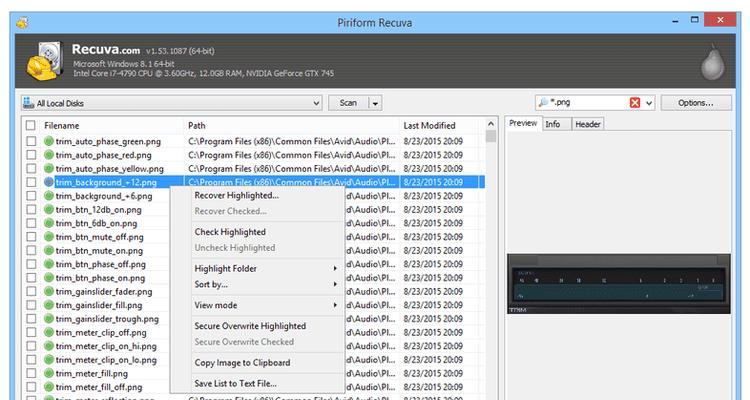Click status icon for trim_gainslider_fader.png
The image size is (750, 400).
pos(48,291)
